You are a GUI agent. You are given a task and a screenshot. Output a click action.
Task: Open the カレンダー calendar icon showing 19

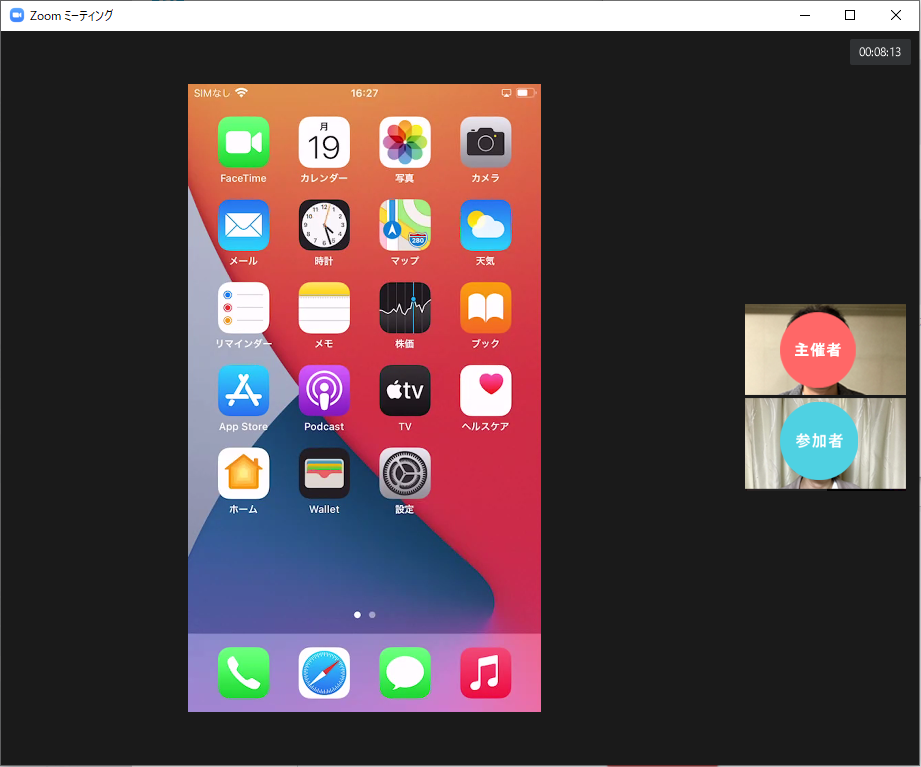point(324,142)
